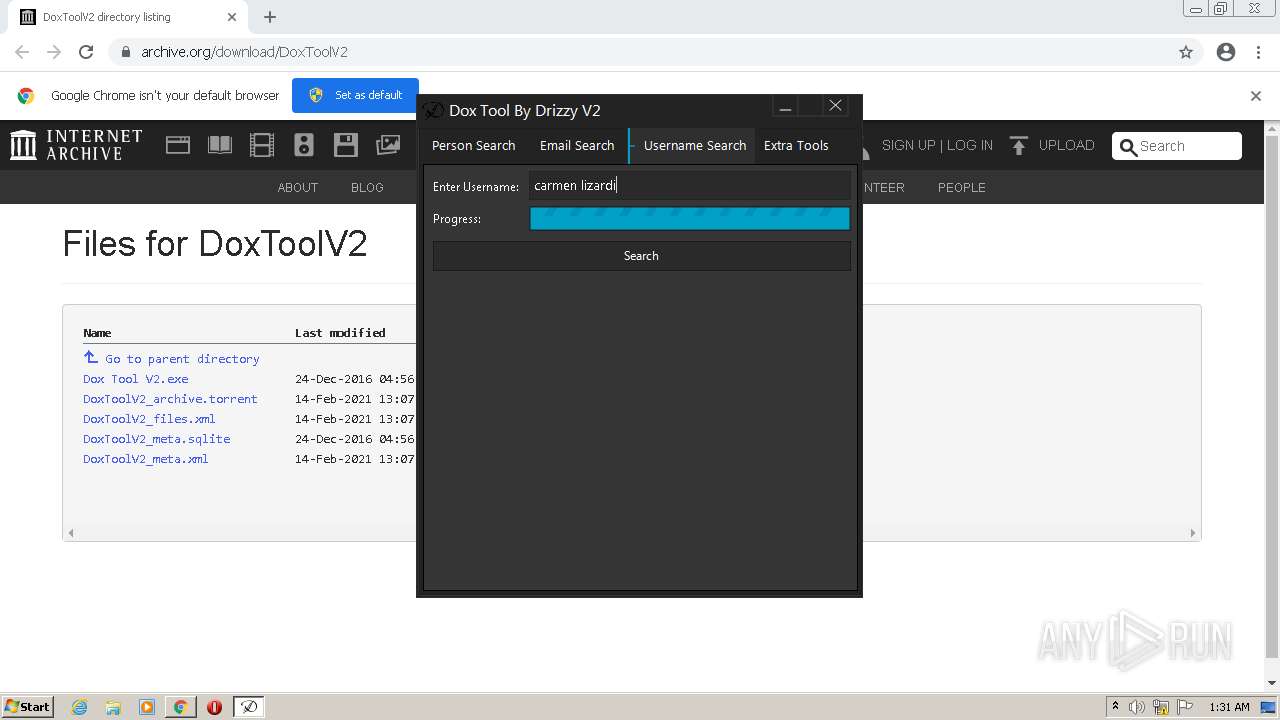Viewport: 1280px width, 720px height.
Task: Open the BLOG menu item
Action: (x=367, y=187)
